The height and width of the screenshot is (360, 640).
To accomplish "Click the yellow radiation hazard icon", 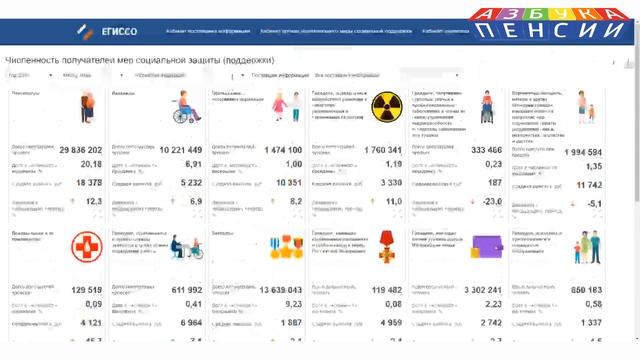I will [x=387, y=107].
